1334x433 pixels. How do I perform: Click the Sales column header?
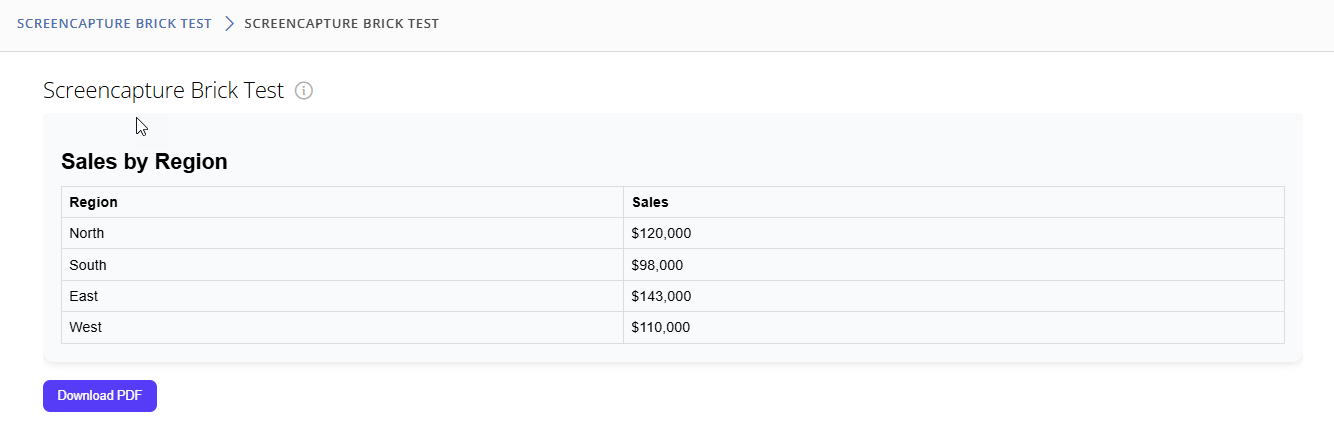pos(954,202)
